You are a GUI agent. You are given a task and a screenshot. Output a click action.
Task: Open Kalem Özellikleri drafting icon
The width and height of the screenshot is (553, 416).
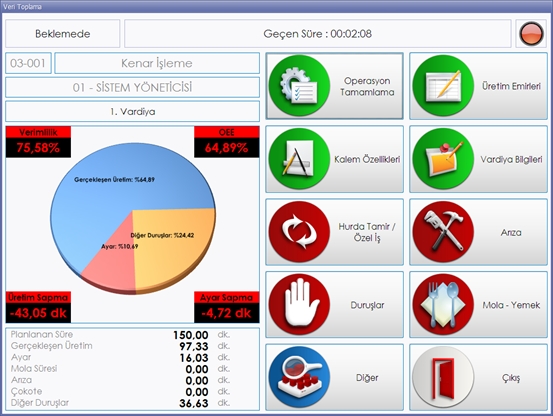[299, 159]
